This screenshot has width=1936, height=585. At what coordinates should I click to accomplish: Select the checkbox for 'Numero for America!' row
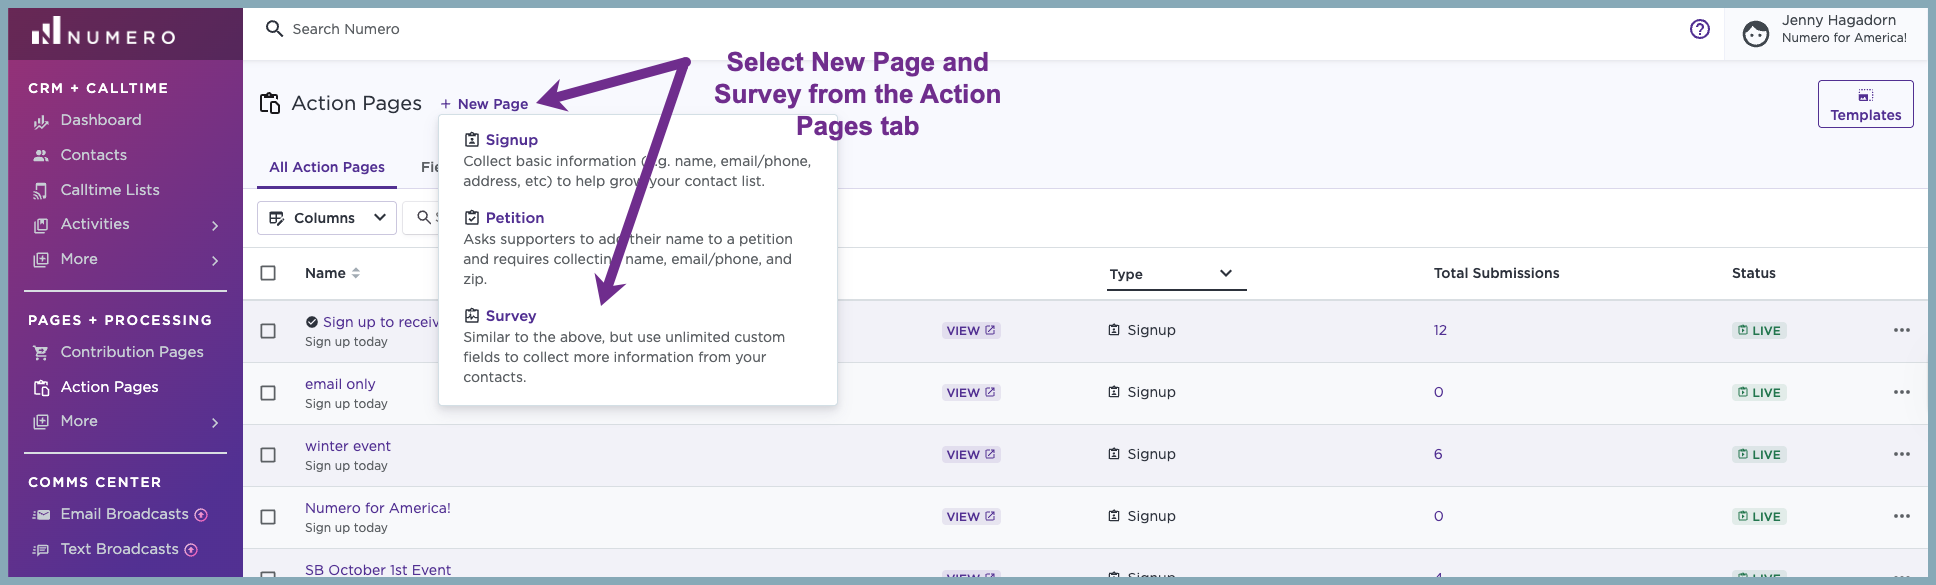(x=268, y=517)
